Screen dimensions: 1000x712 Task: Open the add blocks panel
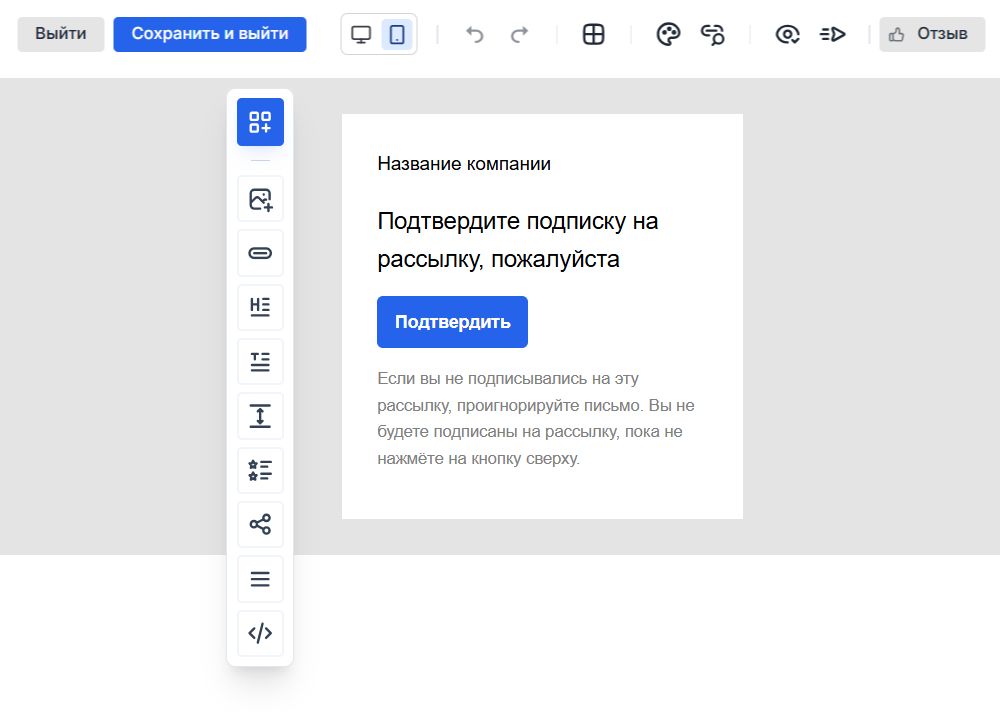point(260,122)
